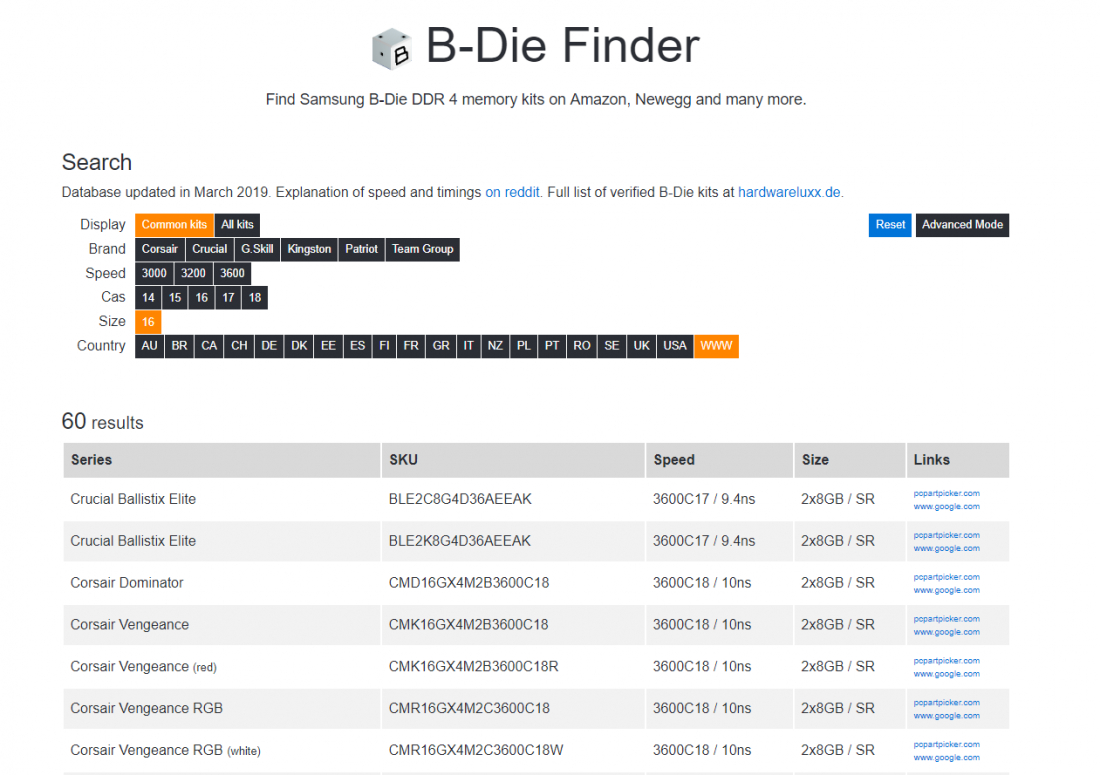Select country RO
The width and height of the screenshot is (1100, 775).
(x=582, y=346)
